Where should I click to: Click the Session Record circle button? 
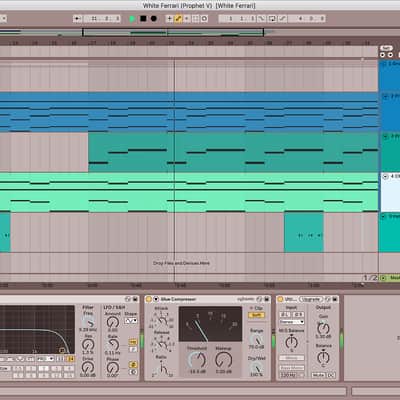(x=204, y=19)
